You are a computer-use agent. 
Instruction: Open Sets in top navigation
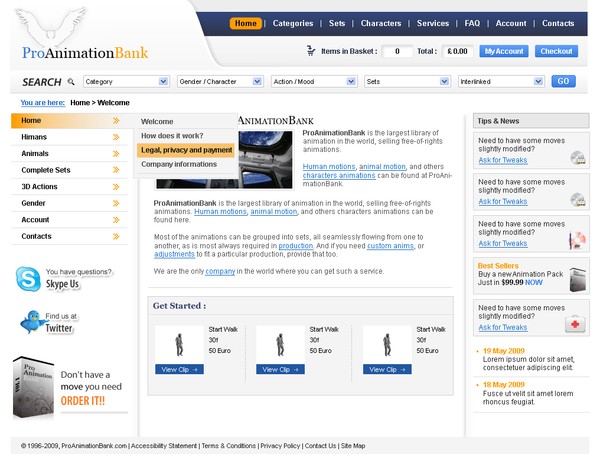[337, 23]
